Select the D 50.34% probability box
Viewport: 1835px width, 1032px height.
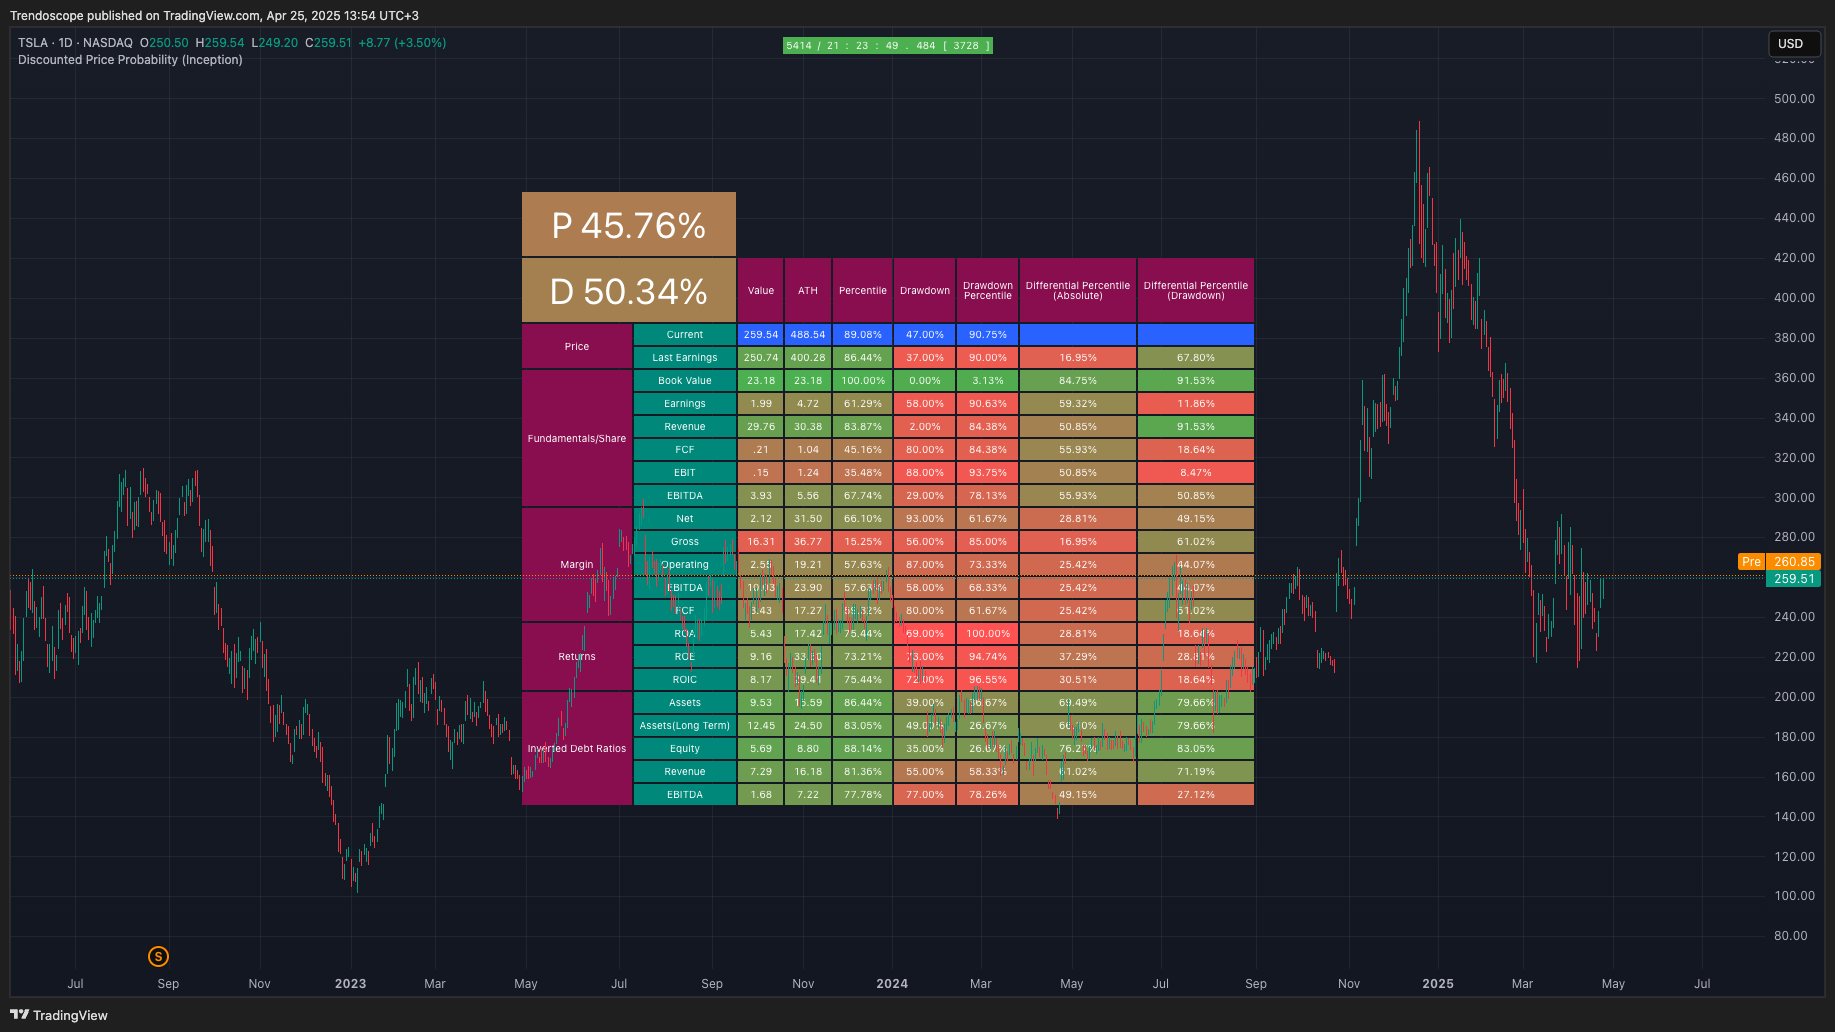(x=629, y=291)
